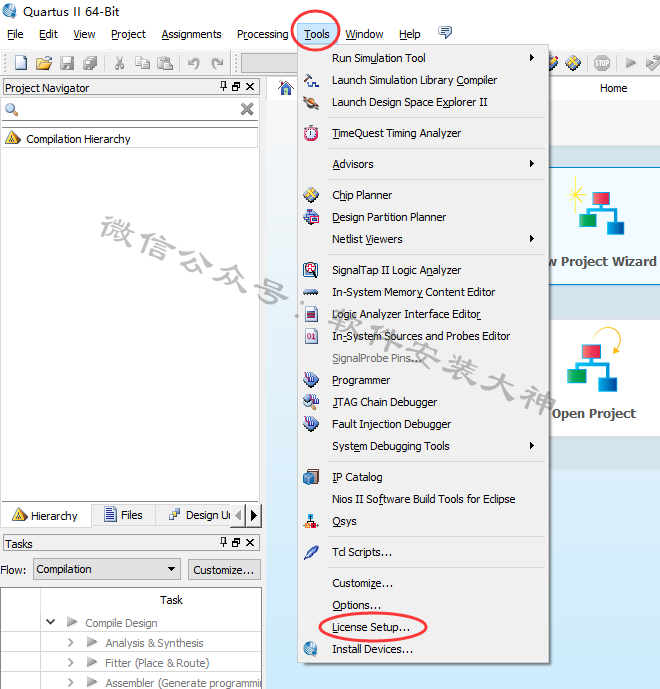Click the Paste toolbar icon
660x689 pixels.
click(165, 63)
